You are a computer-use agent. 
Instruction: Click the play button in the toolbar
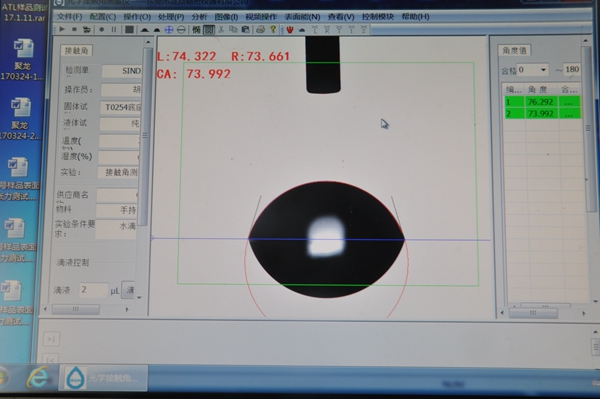click(x=62, y=29)
